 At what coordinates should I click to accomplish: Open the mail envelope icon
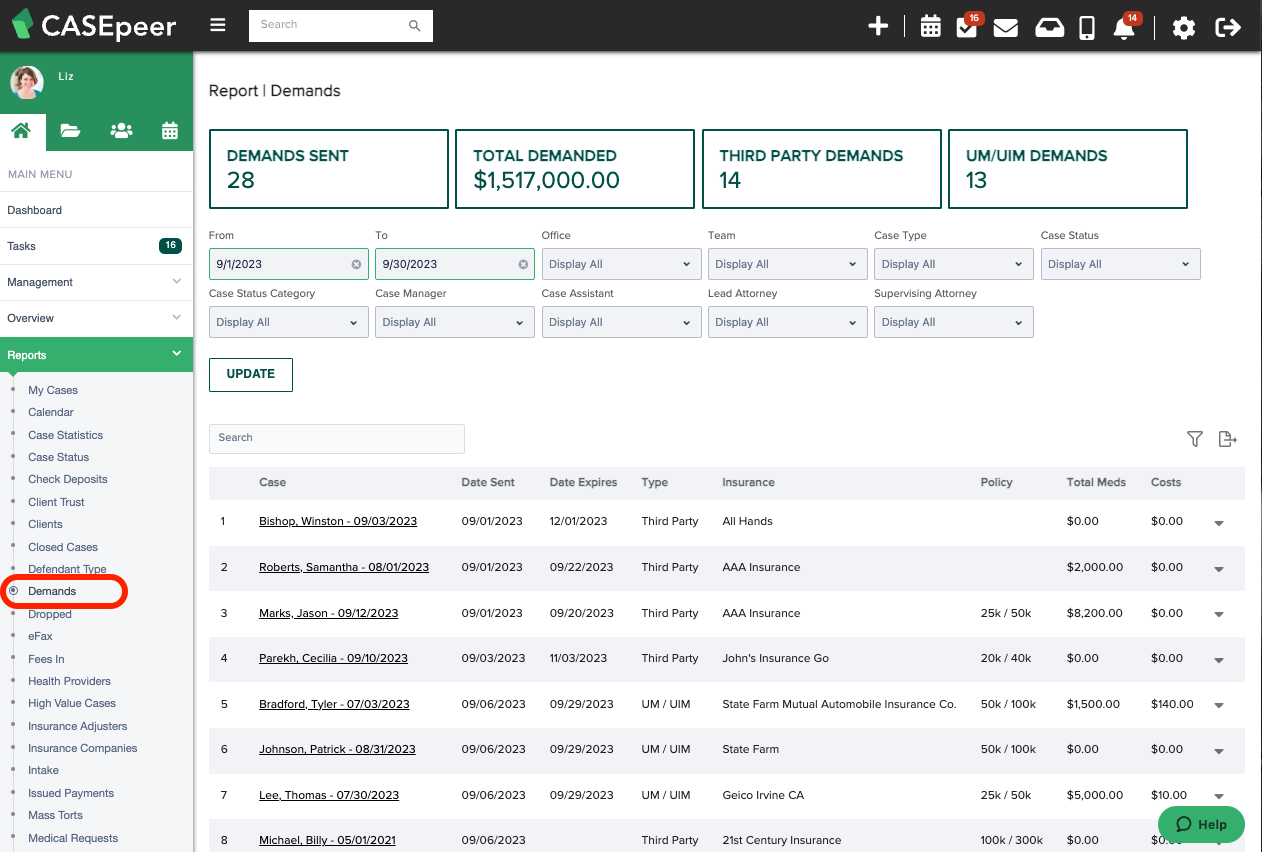1006,27
